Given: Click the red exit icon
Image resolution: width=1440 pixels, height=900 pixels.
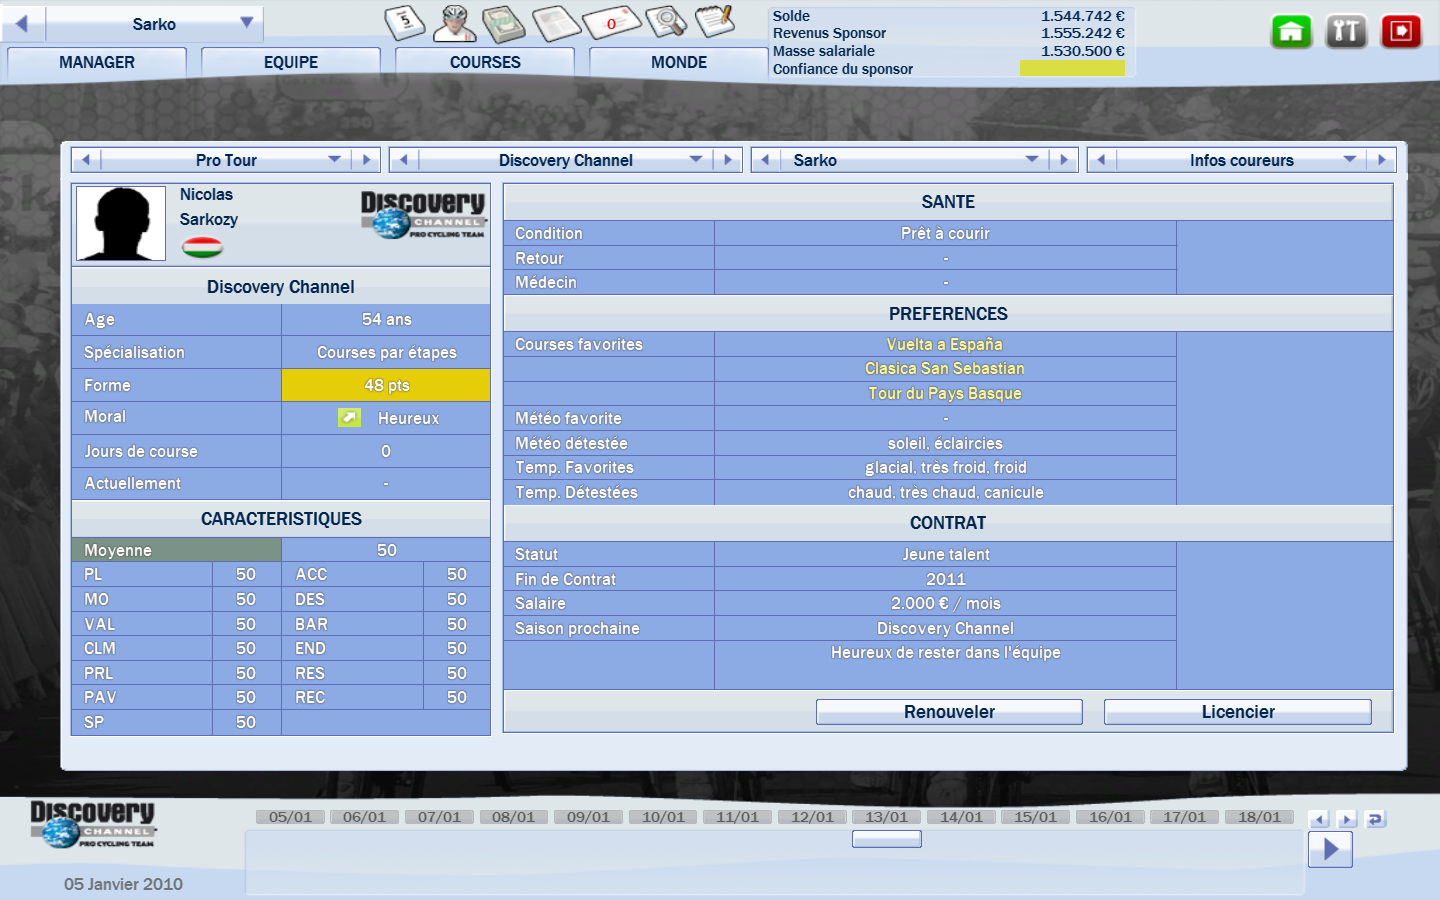Looking at the screenshot, I should (x=1401, y=32).
